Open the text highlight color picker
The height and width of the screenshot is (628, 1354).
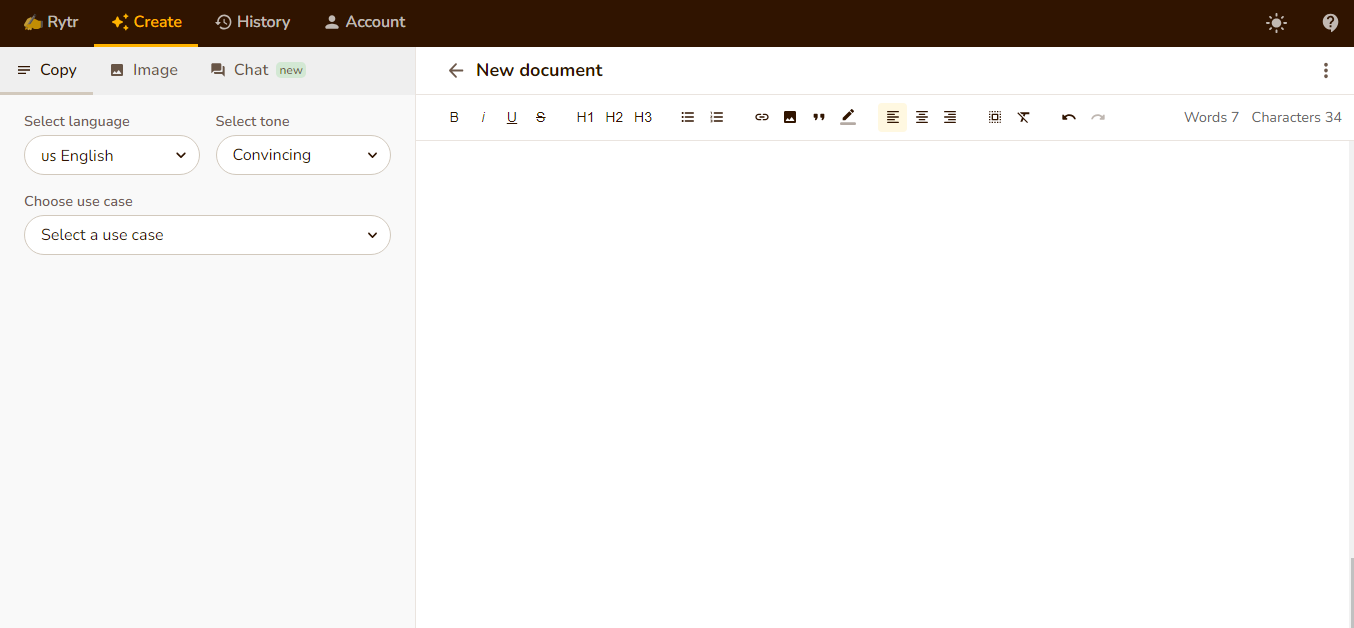point(848,117)
